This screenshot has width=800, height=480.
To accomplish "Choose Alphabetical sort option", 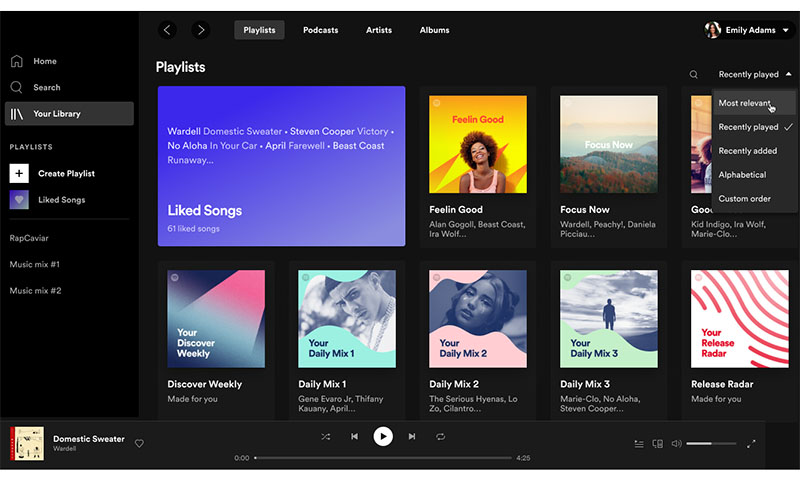I will coord(755,175).
